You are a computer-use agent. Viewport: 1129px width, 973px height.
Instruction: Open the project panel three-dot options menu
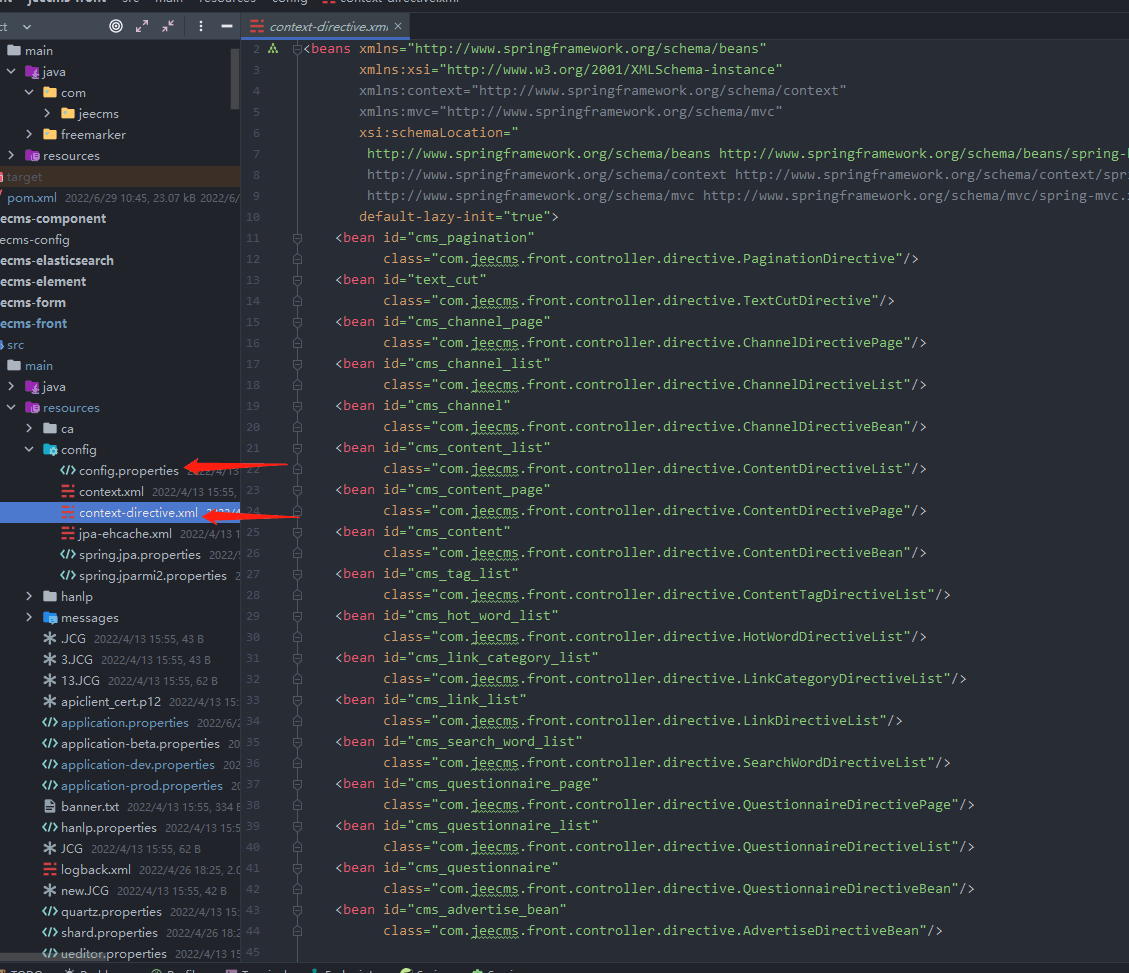pos(201,26)
